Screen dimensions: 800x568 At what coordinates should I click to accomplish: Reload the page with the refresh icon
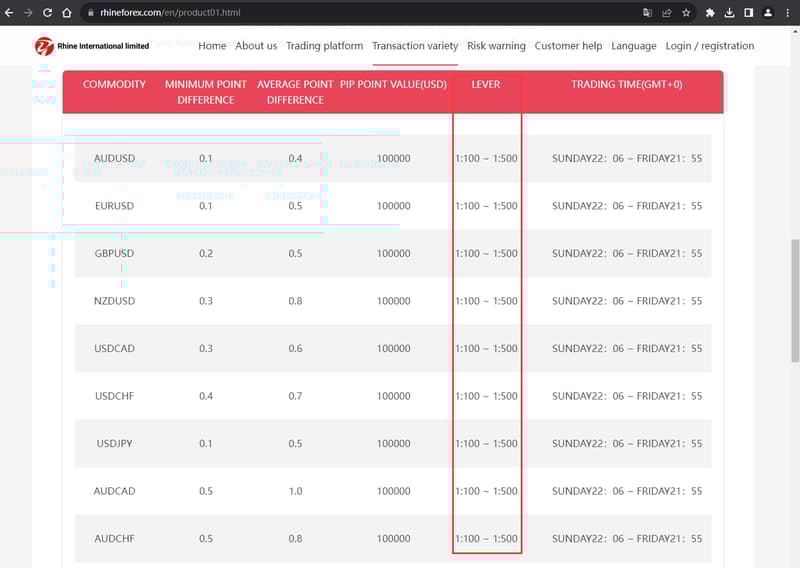tap(47, 13)
